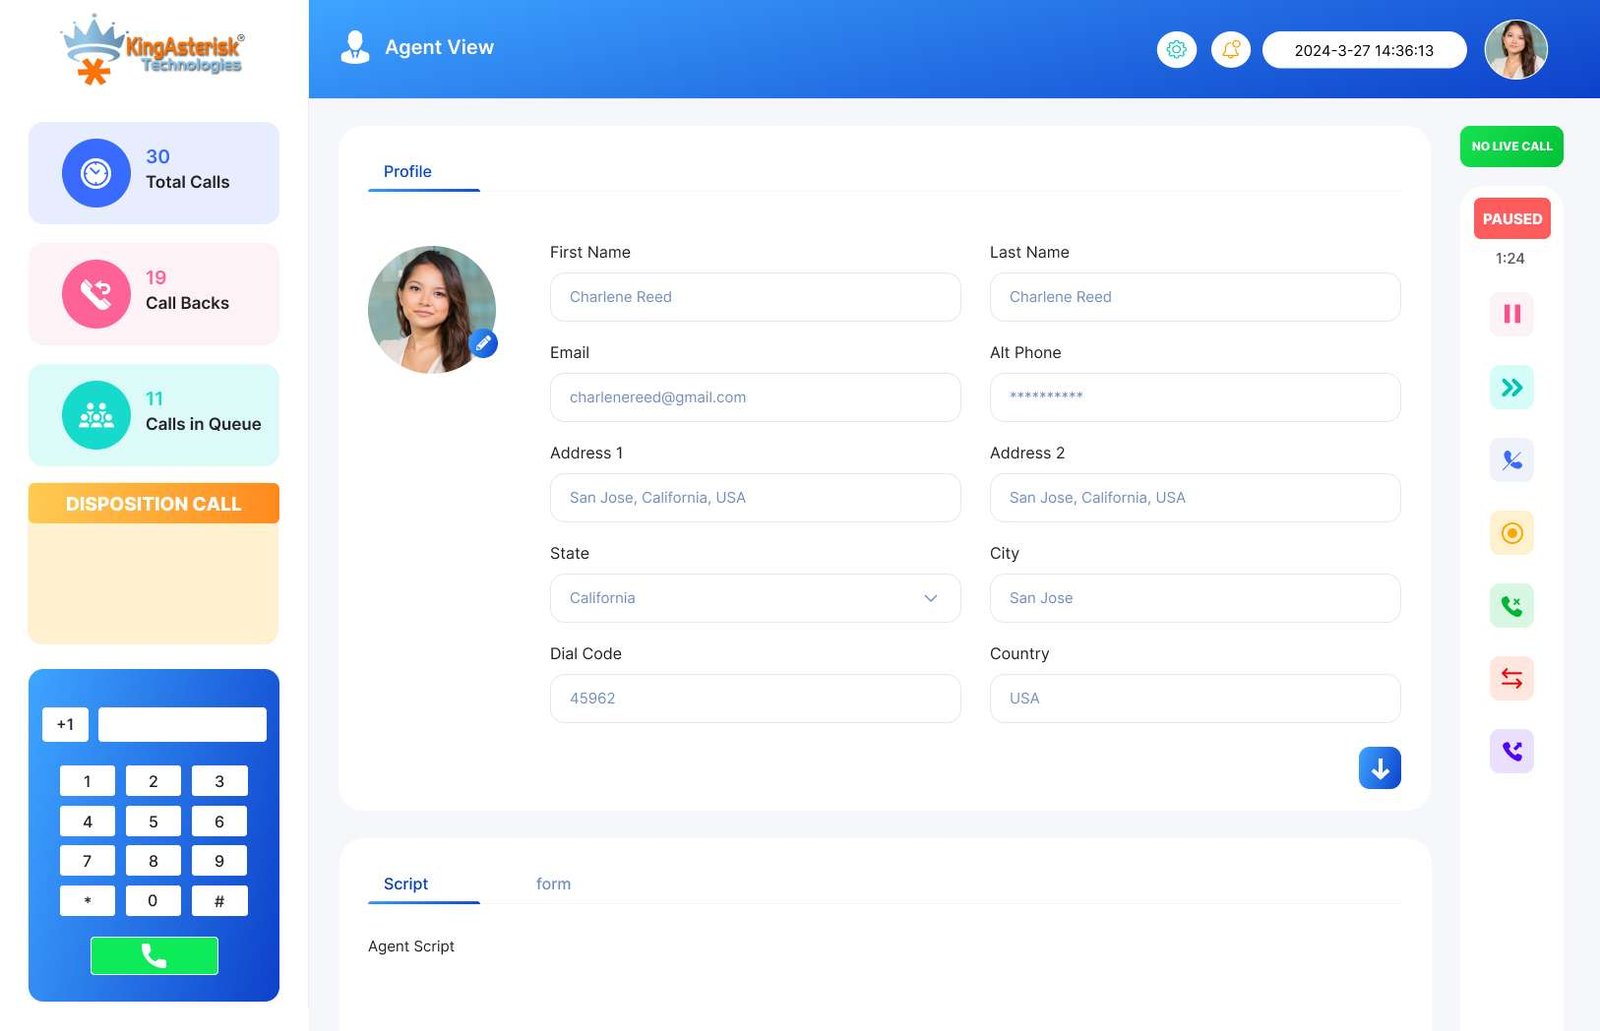Screen dimensions: 1600x1031
Task: Click the orange record circle icon
Action: 1511,533
